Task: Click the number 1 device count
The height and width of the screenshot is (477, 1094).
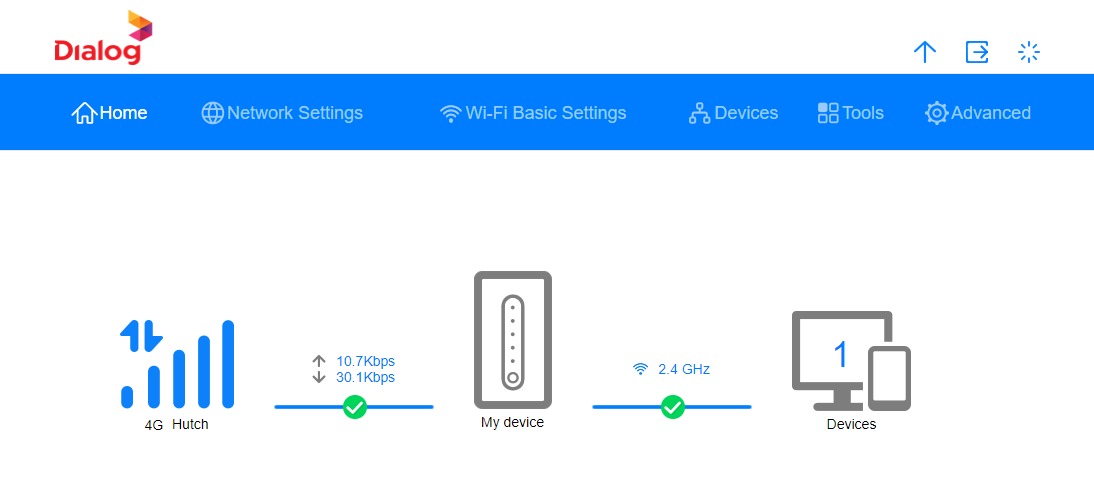Action: click(841, 354)
